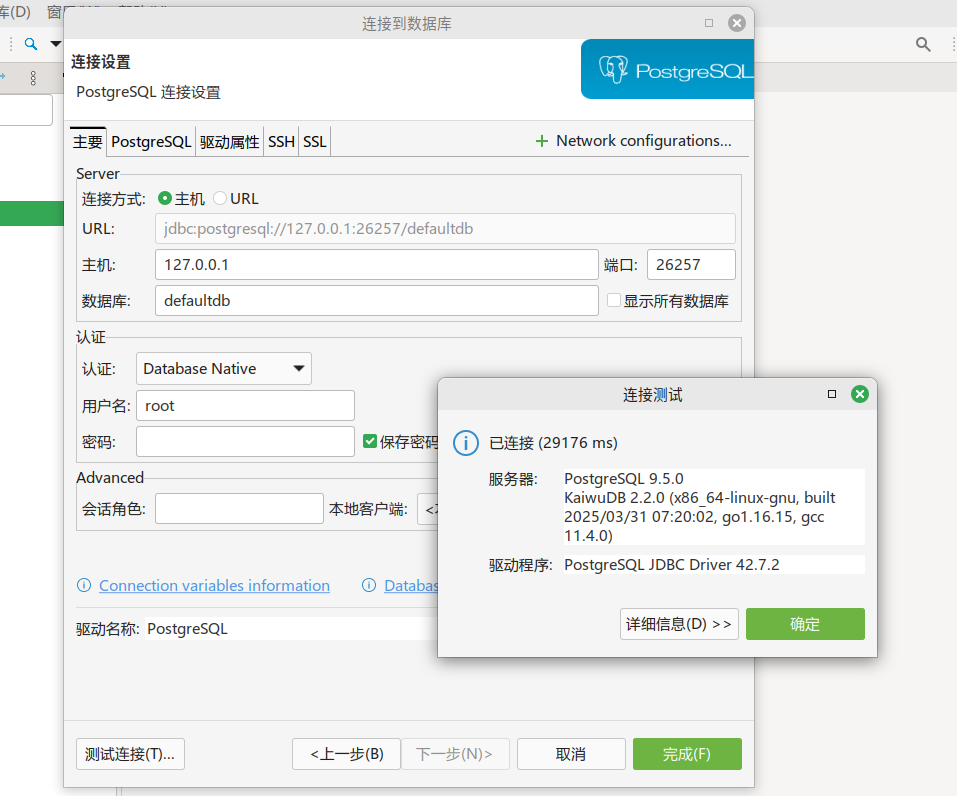Click the blue info icon in connection test dialog
The image size is (957, 796).
coord(466,443)
